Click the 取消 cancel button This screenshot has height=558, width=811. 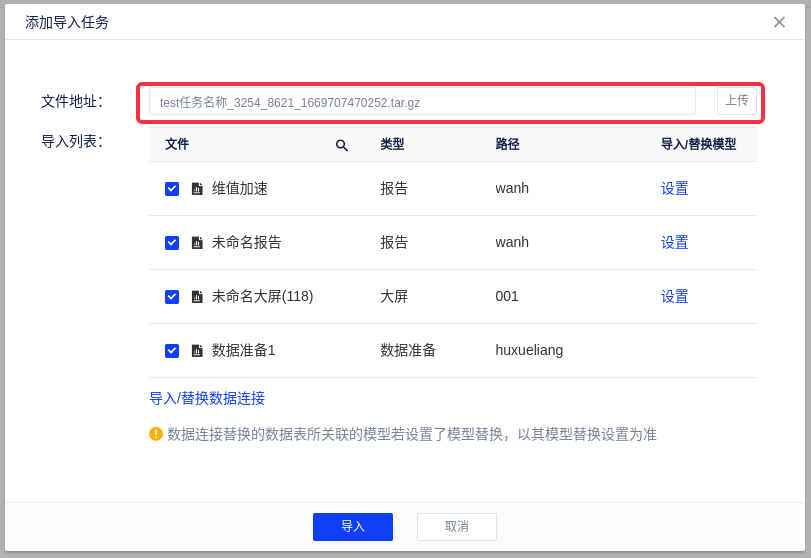pyautogui.click(x=456, y=527)
